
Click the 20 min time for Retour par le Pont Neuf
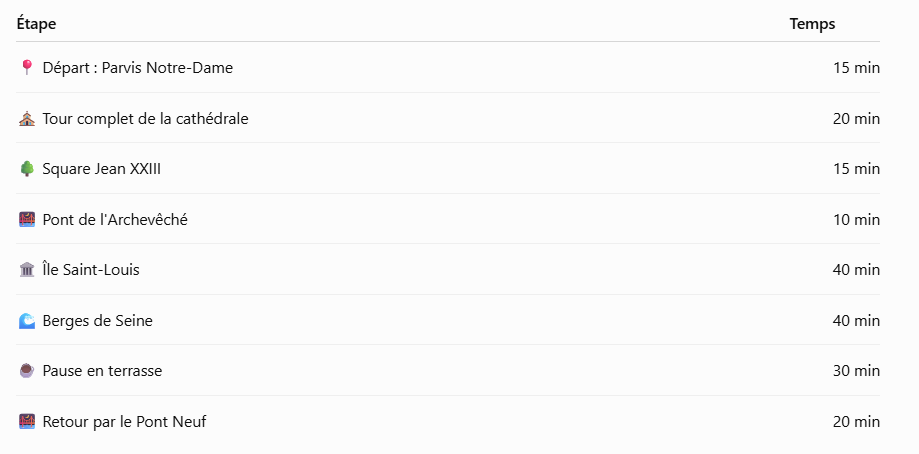[x=856, y=422]
